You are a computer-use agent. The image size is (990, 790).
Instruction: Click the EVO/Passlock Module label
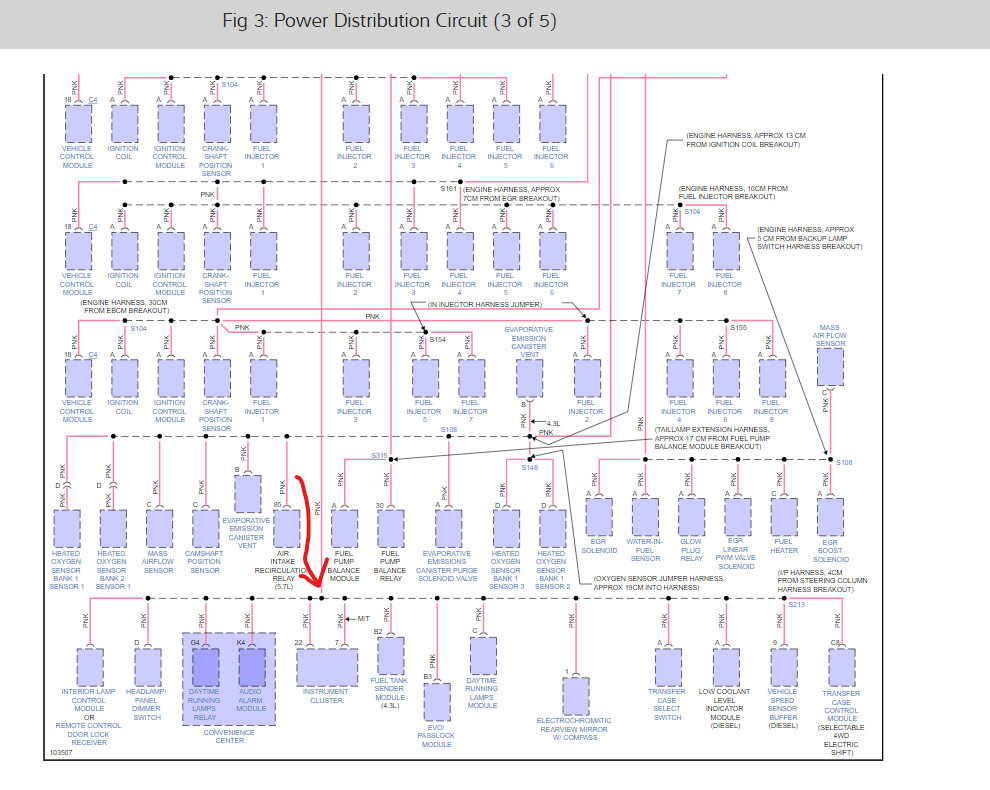pos(436,736)
